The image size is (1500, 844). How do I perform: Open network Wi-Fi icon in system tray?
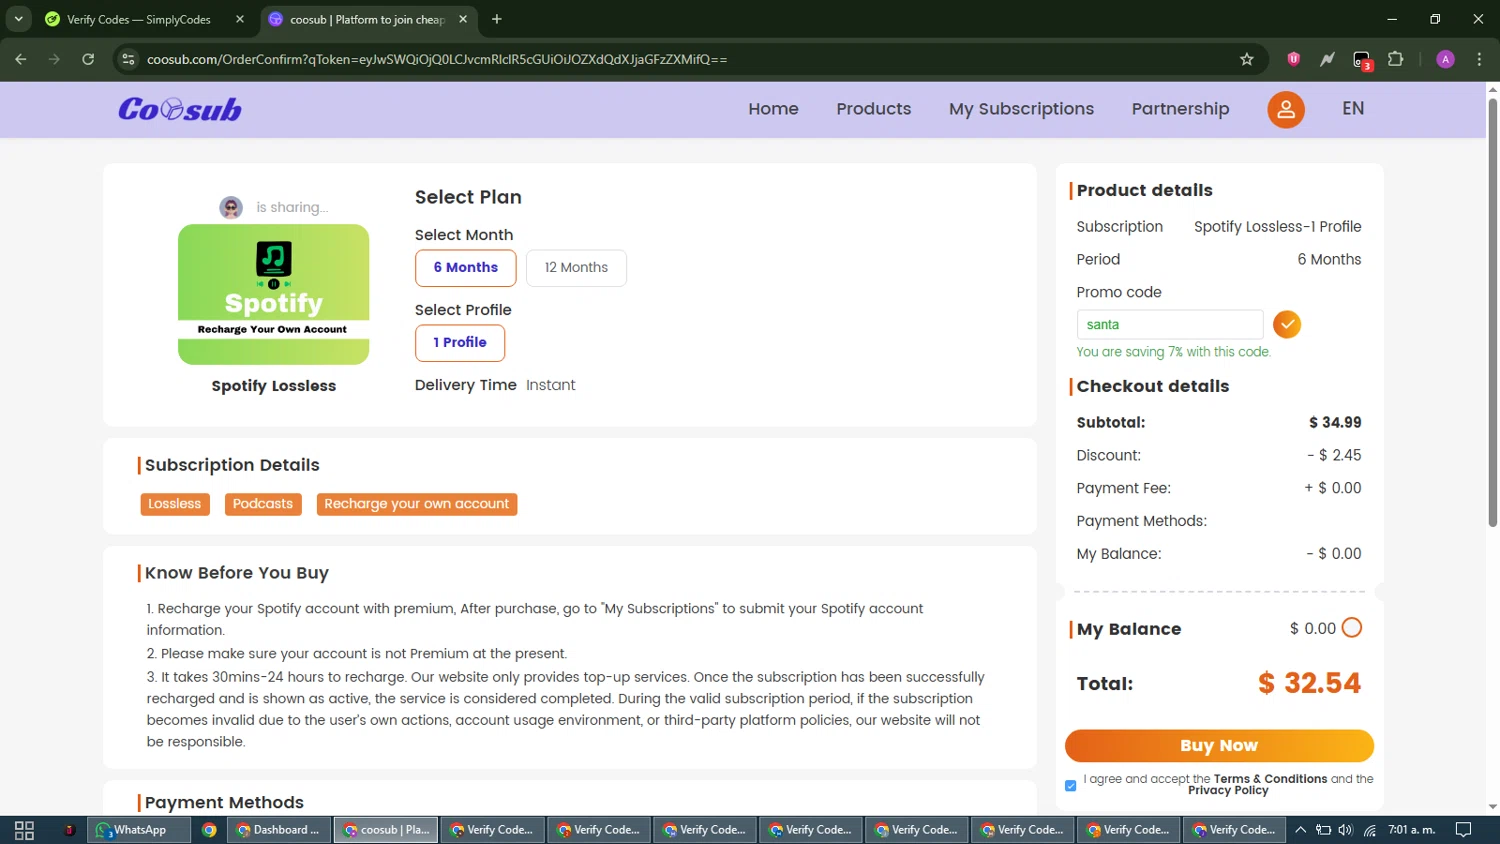1369,830
